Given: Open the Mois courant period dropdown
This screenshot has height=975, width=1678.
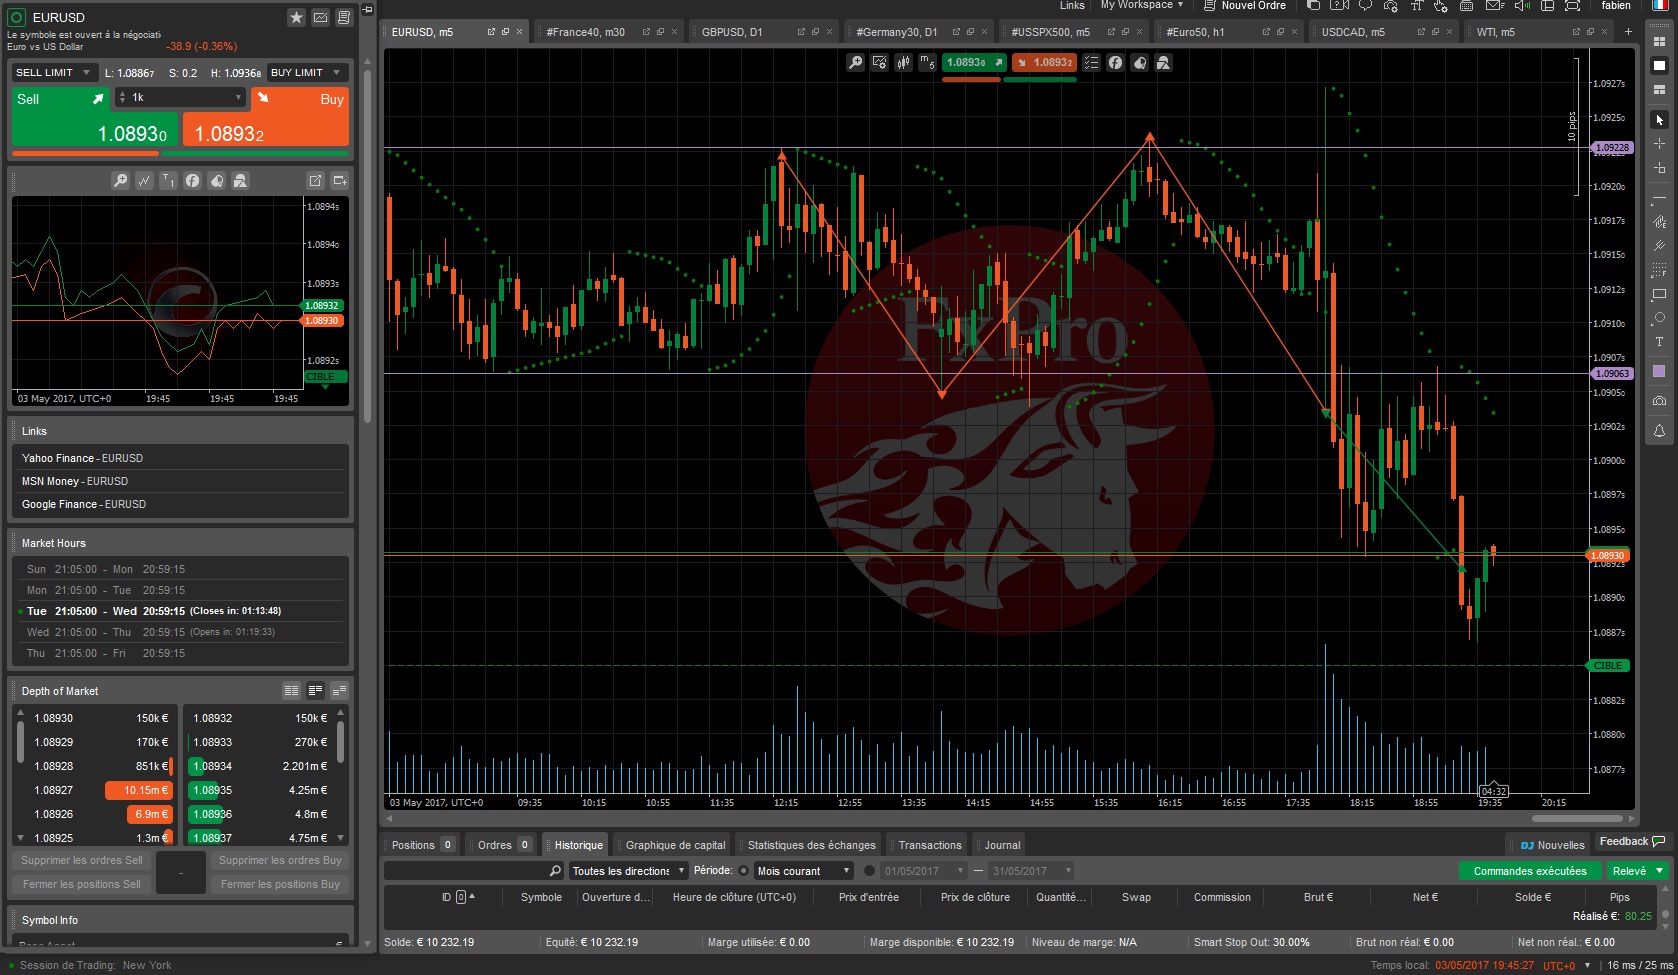Looking at the screenshot, I should tap(804, 871).
